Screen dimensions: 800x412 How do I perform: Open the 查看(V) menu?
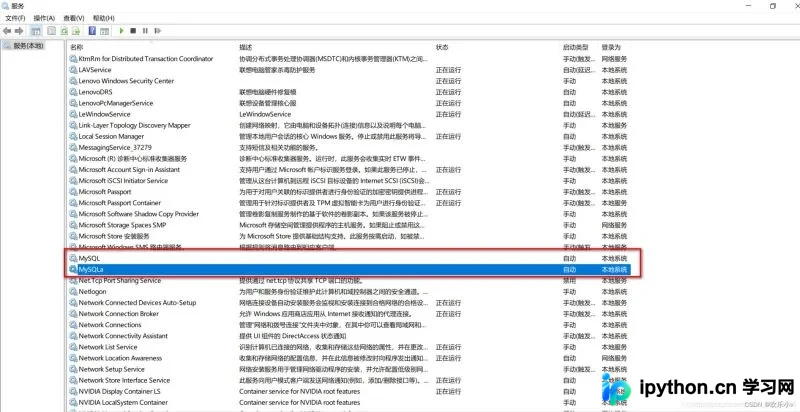tap(74, 18)
